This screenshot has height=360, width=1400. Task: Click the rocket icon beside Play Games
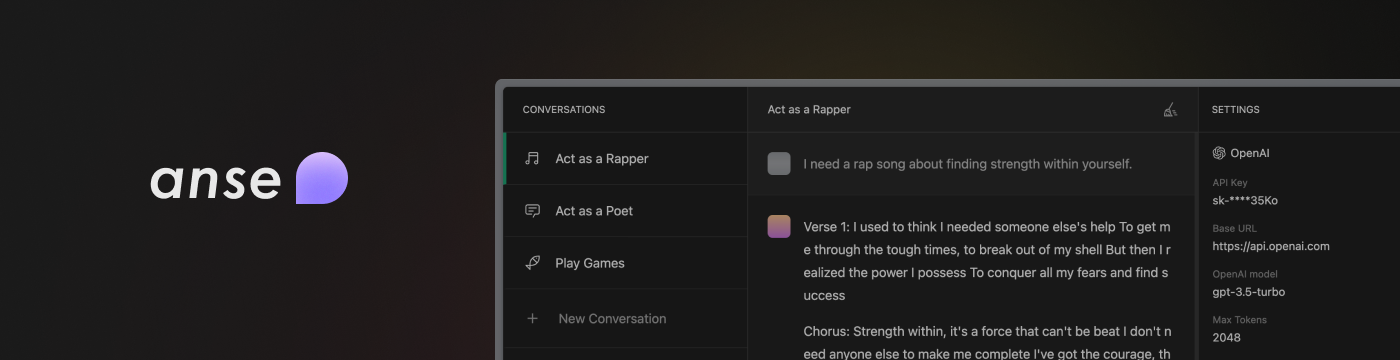[532, 263]
